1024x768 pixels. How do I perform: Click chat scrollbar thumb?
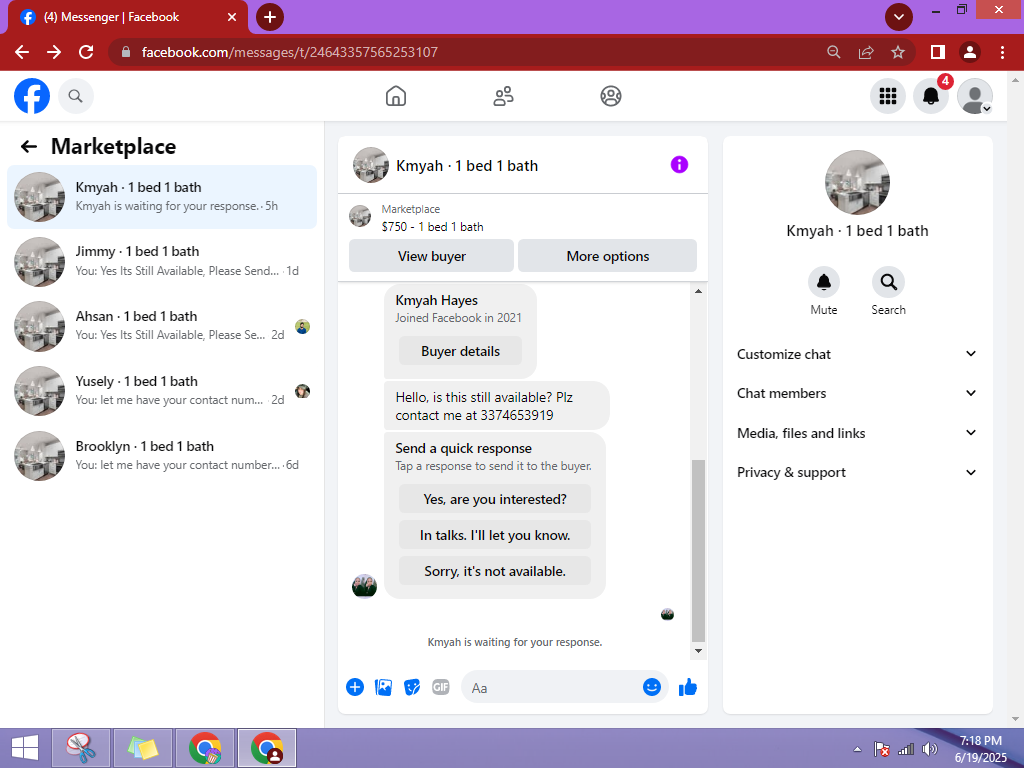pyautogui.click(x=698, y=551)
